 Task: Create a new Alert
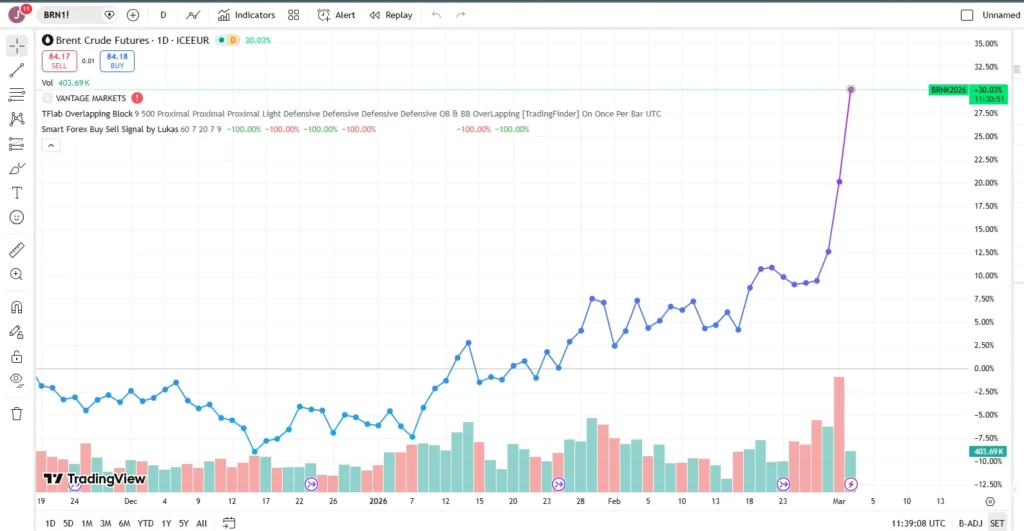click(336, 14)
